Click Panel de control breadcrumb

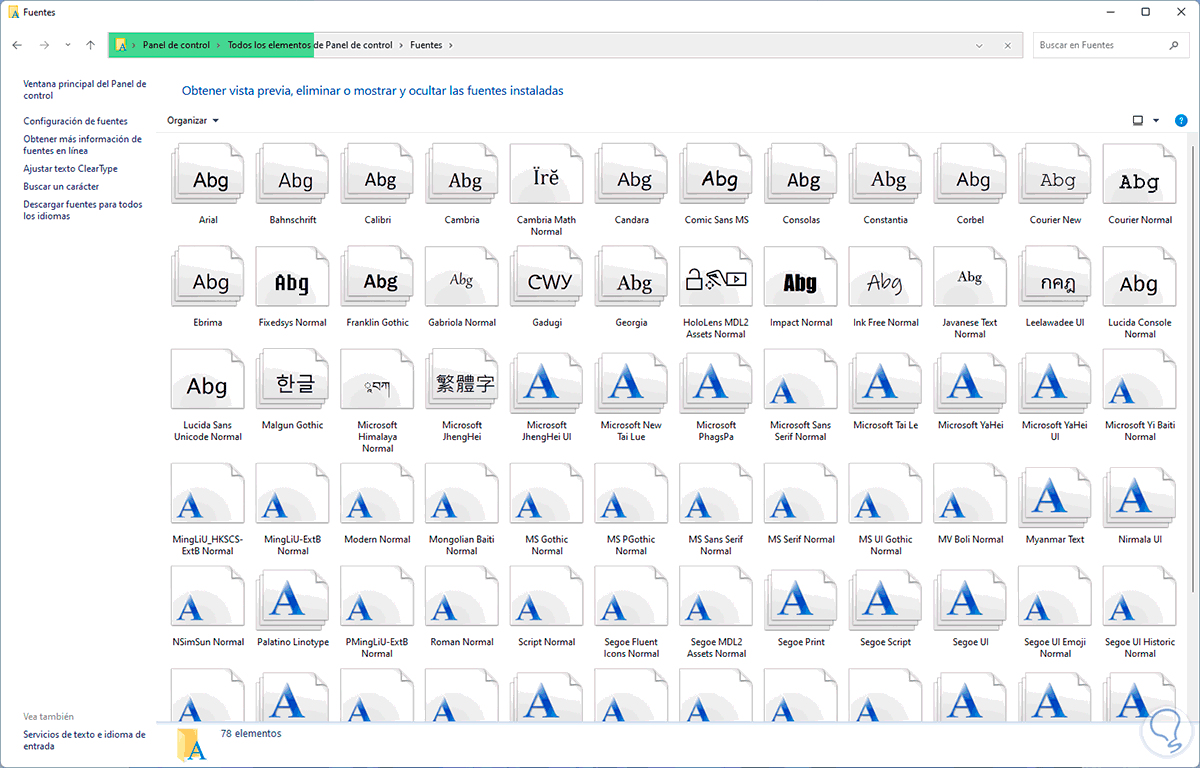click(x=176, y=45)
